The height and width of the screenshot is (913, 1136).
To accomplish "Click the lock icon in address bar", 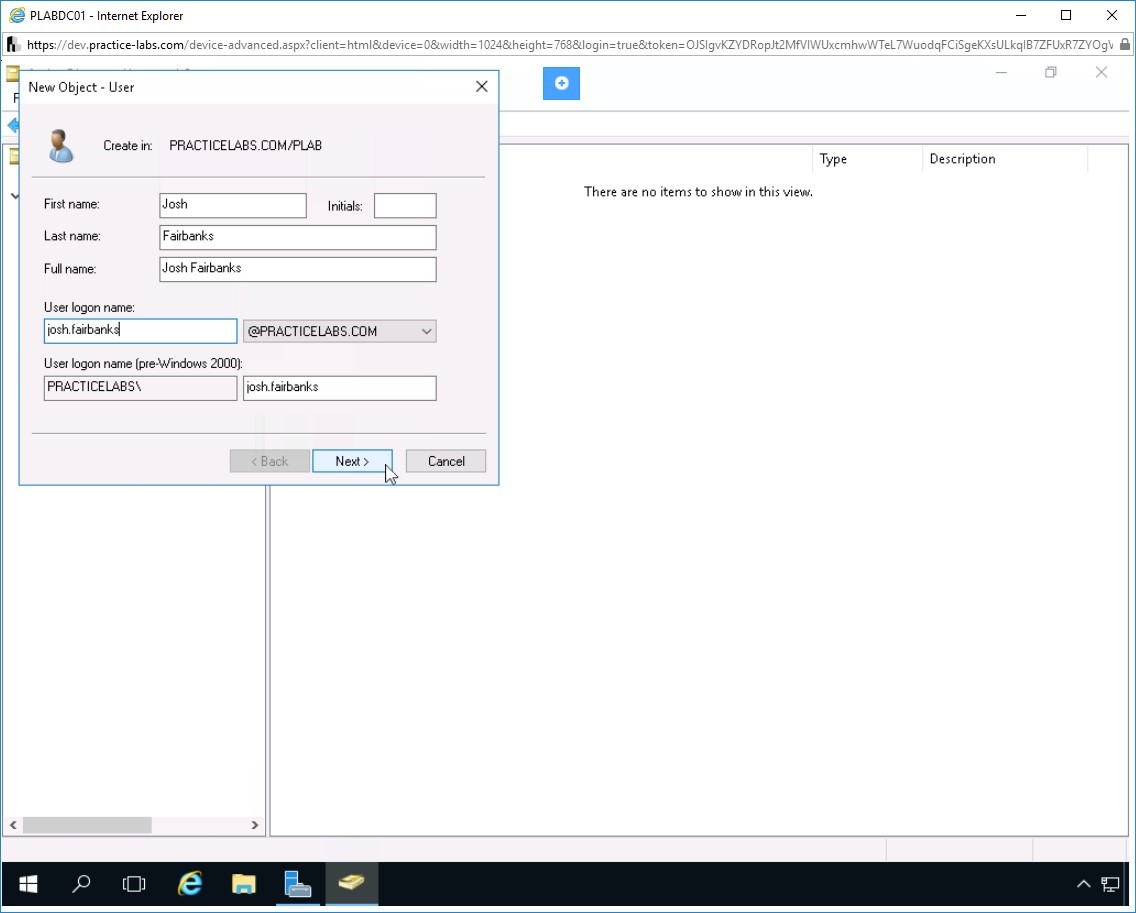I will (x=1124, y=45).
